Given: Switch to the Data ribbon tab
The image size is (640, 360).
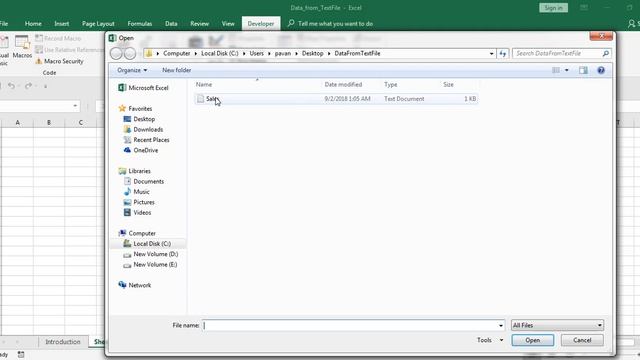Looking at the screenshot, I should pyautogui.click(x=171, y=24).
